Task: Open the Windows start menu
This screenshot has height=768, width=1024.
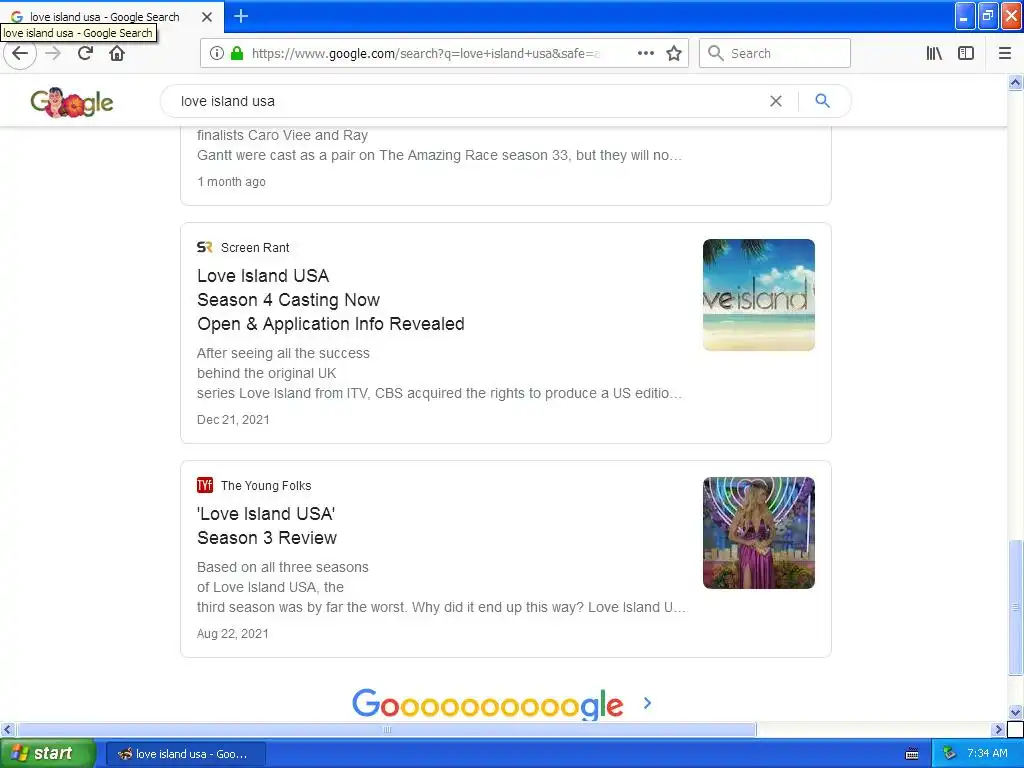Action: click(48, 754)
